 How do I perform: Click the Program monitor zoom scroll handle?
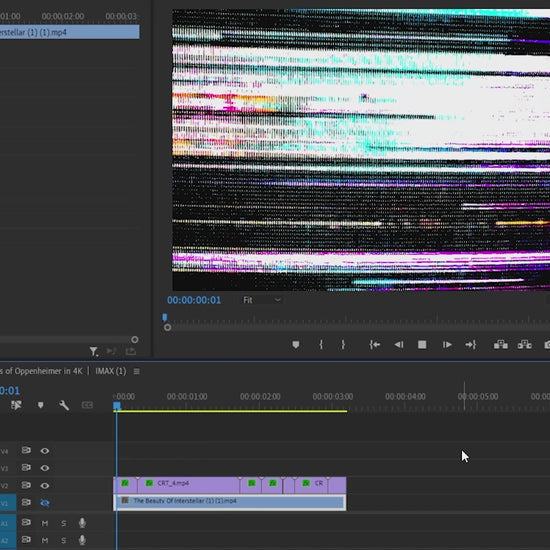(167, 327)
